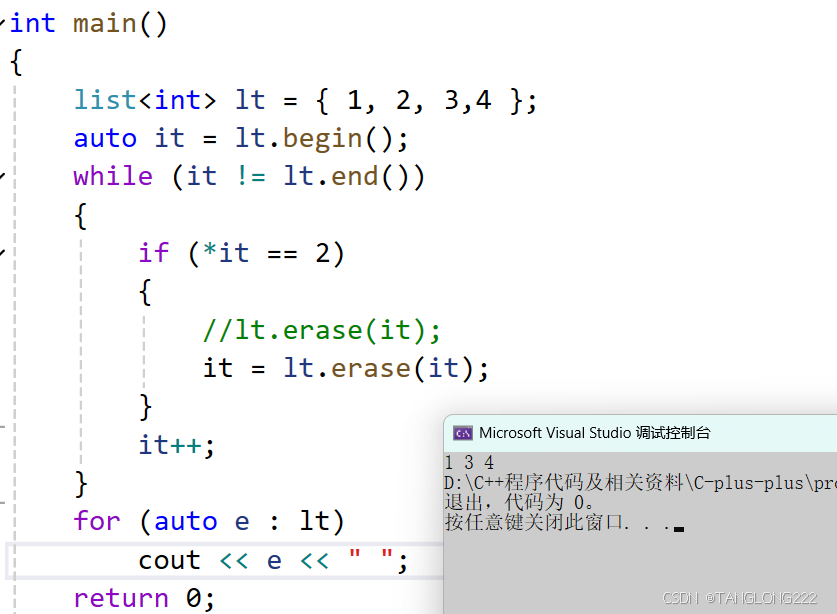Collapse the while loop fold arrow
The image size is (837, 614).
coord(2,176)
